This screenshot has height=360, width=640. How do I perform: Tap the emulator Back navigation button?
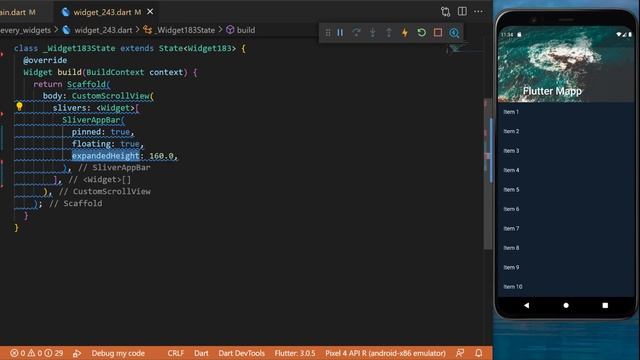527,305
